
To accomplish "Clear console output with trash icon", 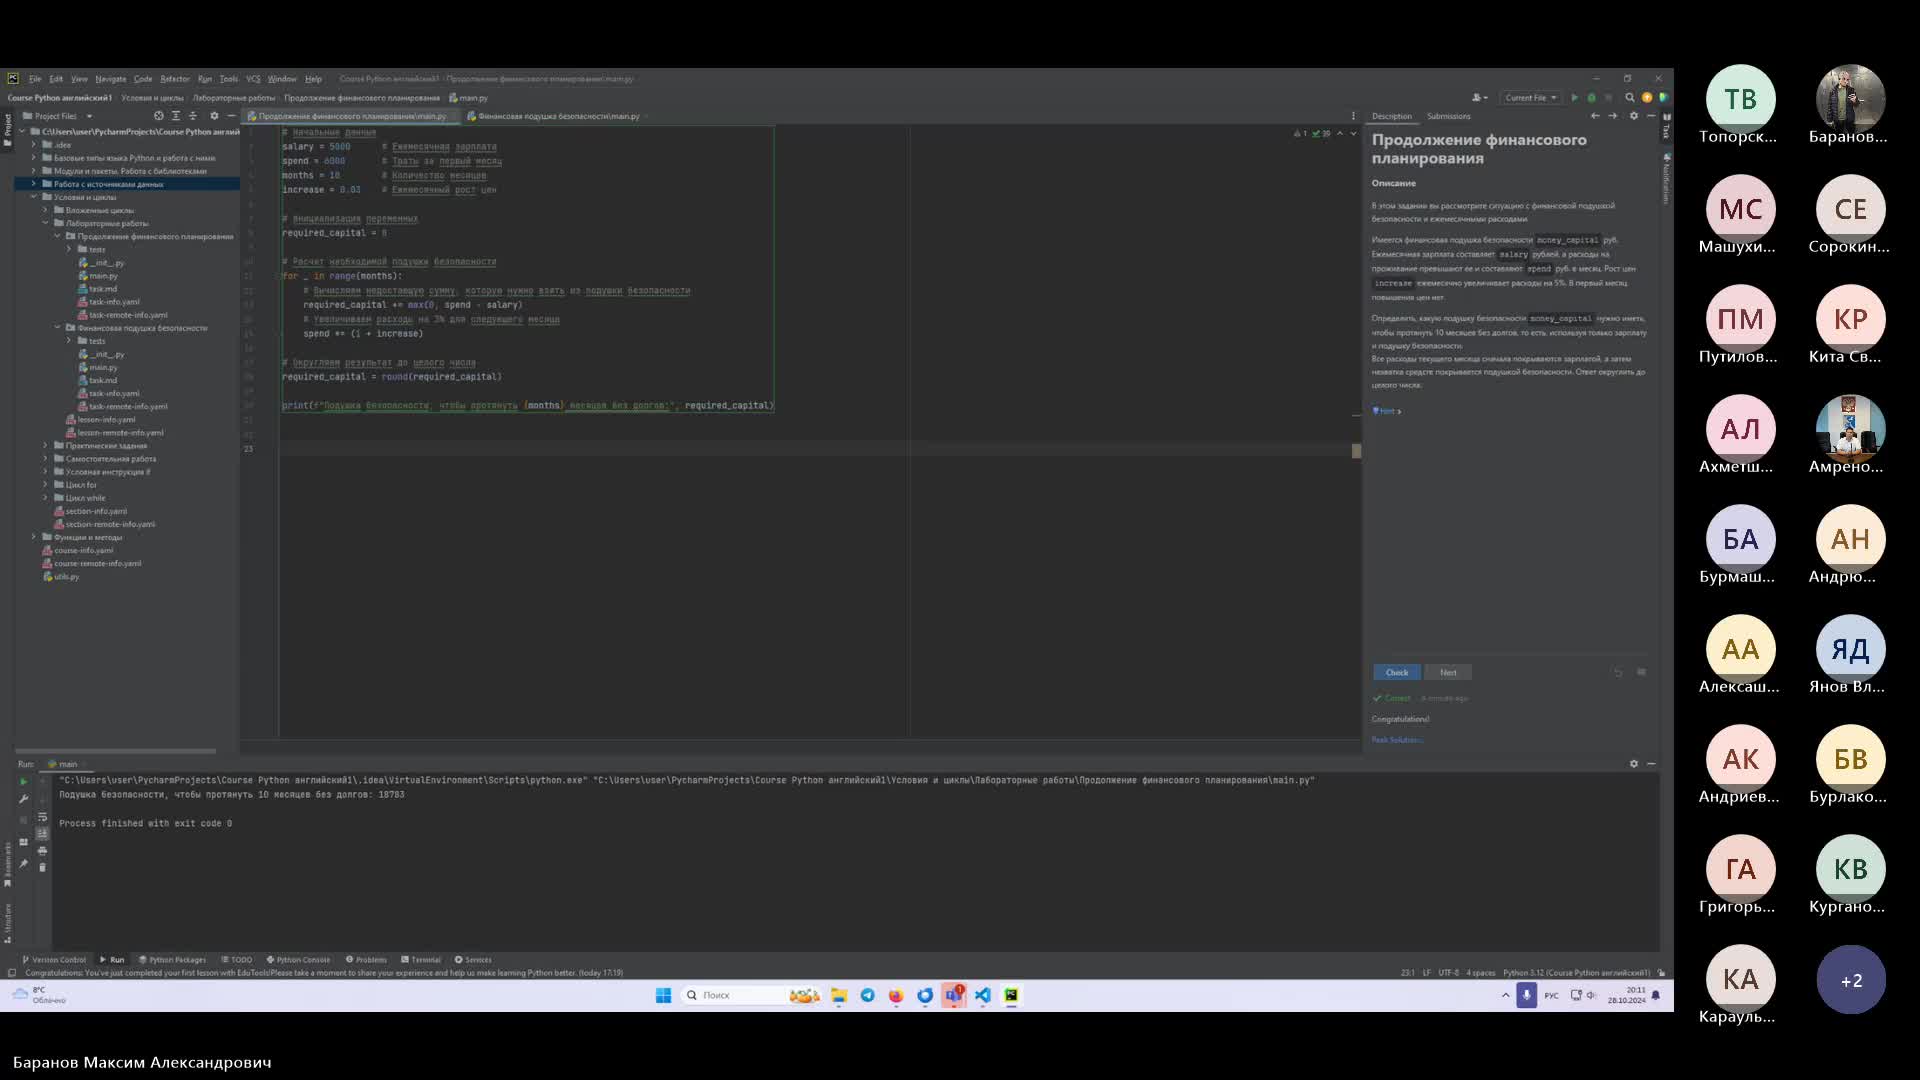I will point(42,867).
